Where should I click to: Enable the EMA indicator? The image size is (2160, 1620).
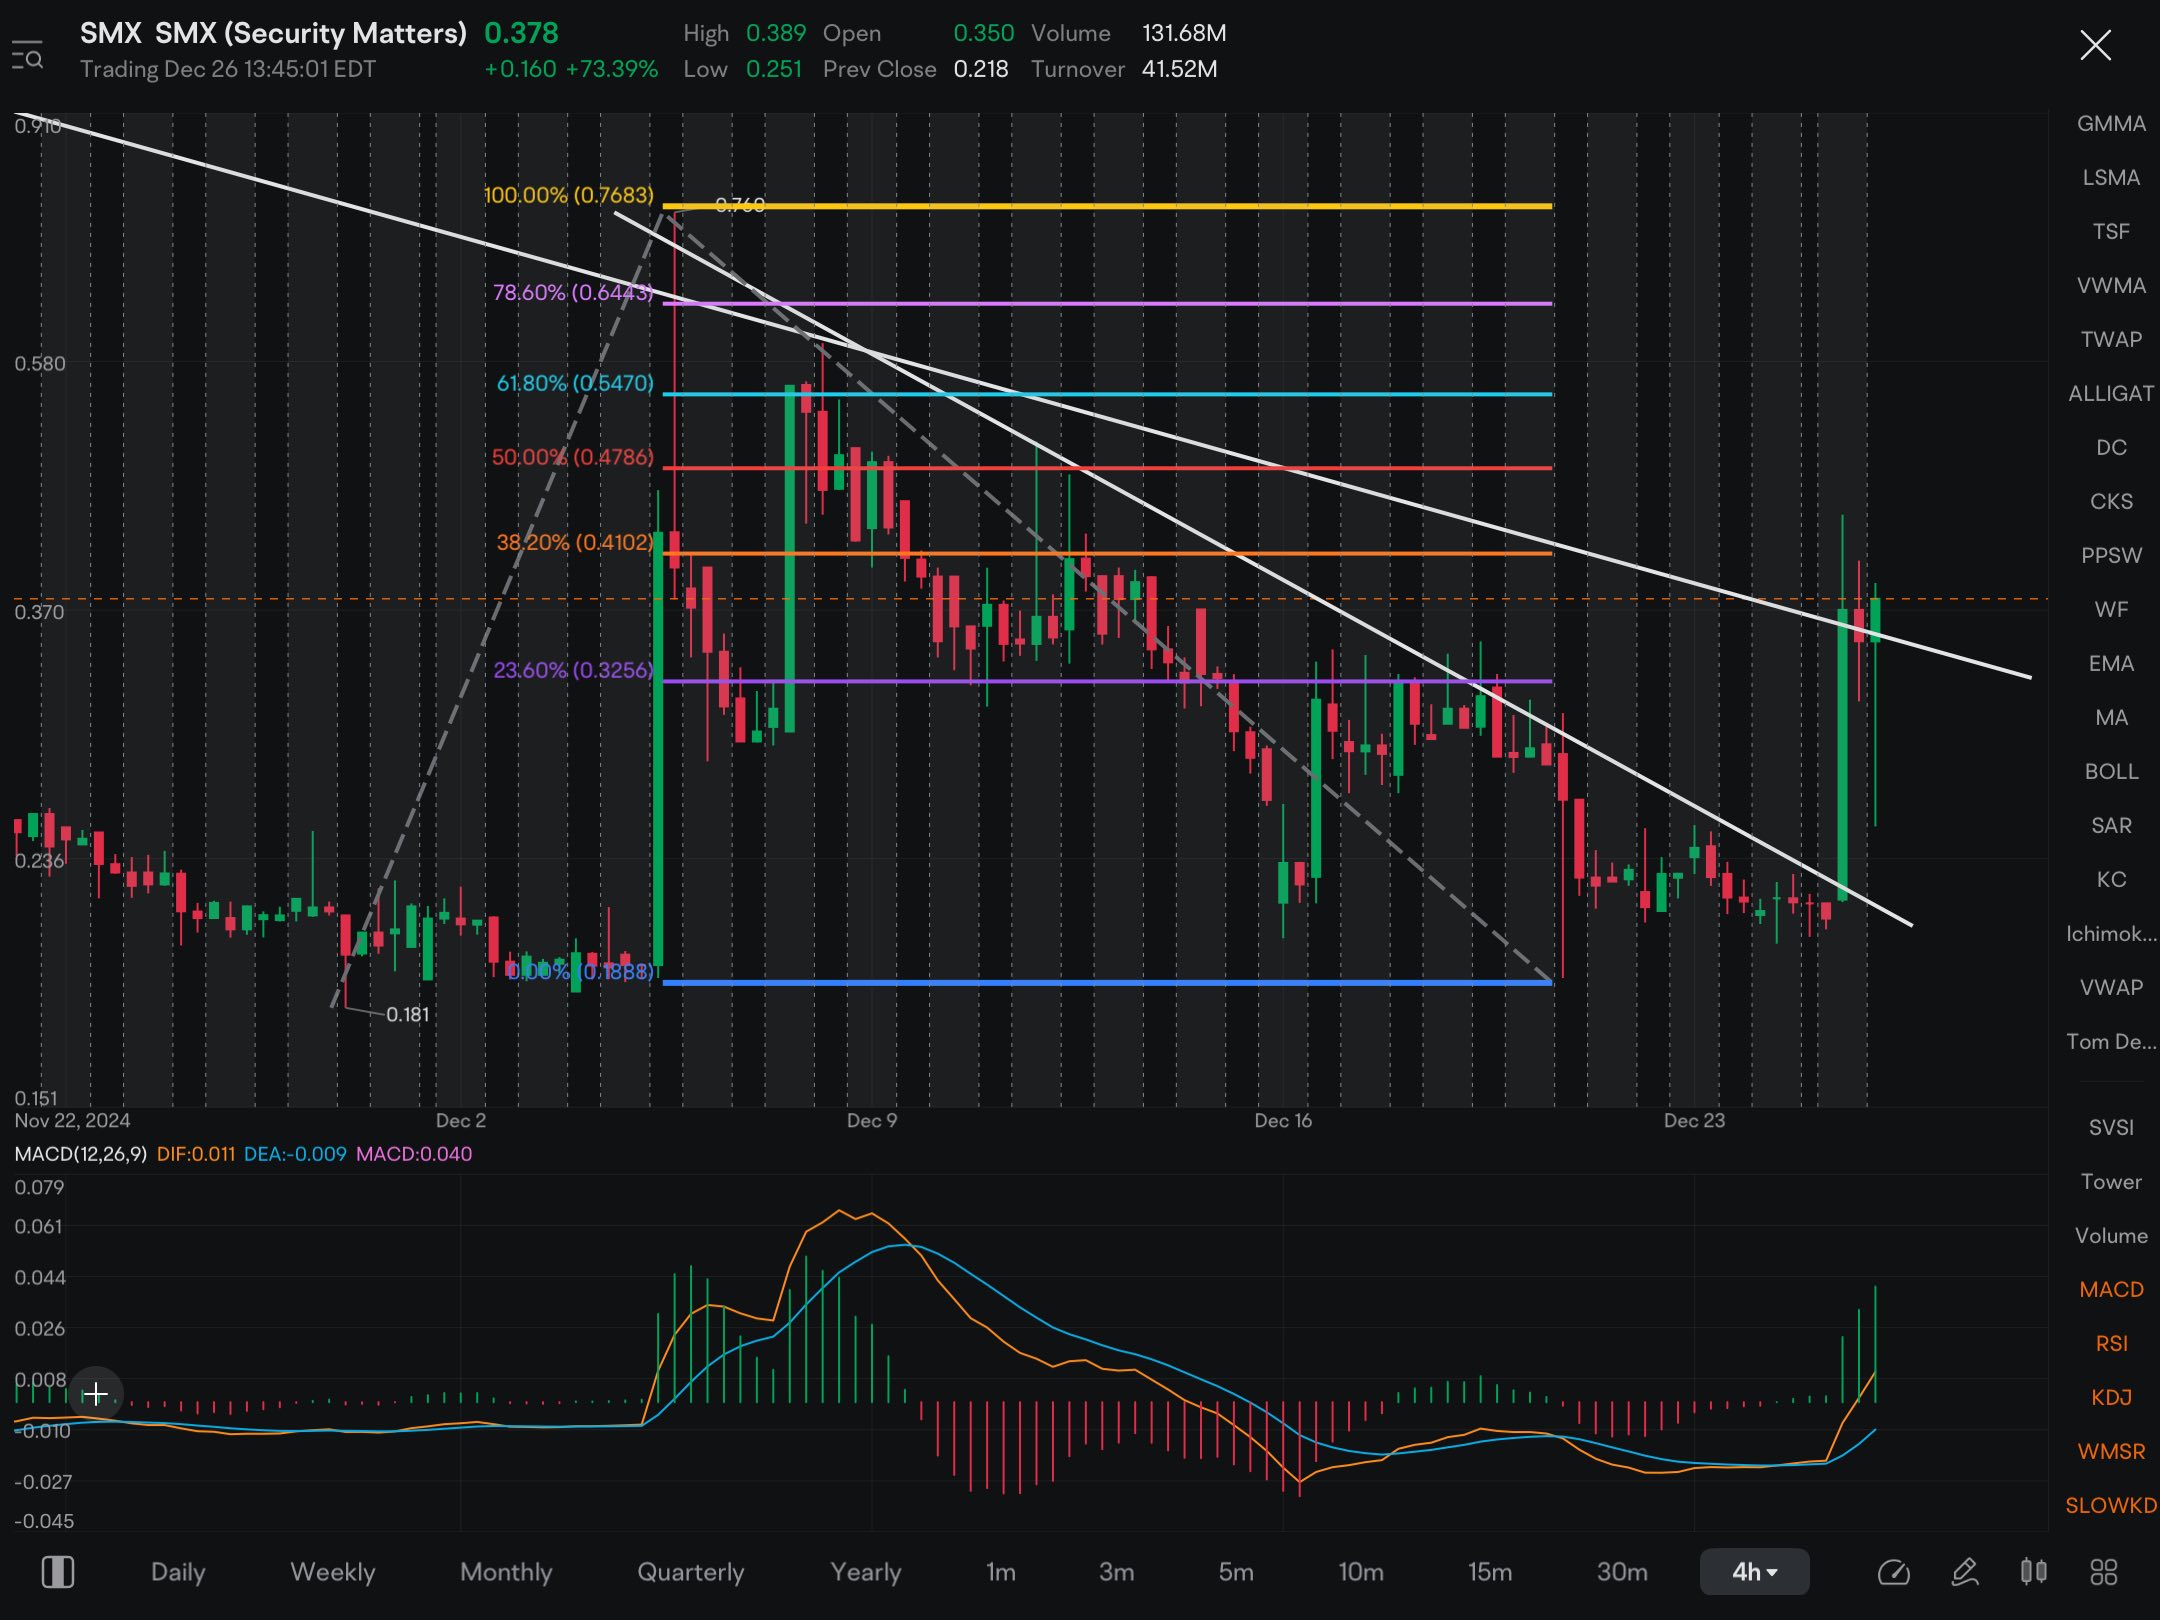coord(2111,663)
